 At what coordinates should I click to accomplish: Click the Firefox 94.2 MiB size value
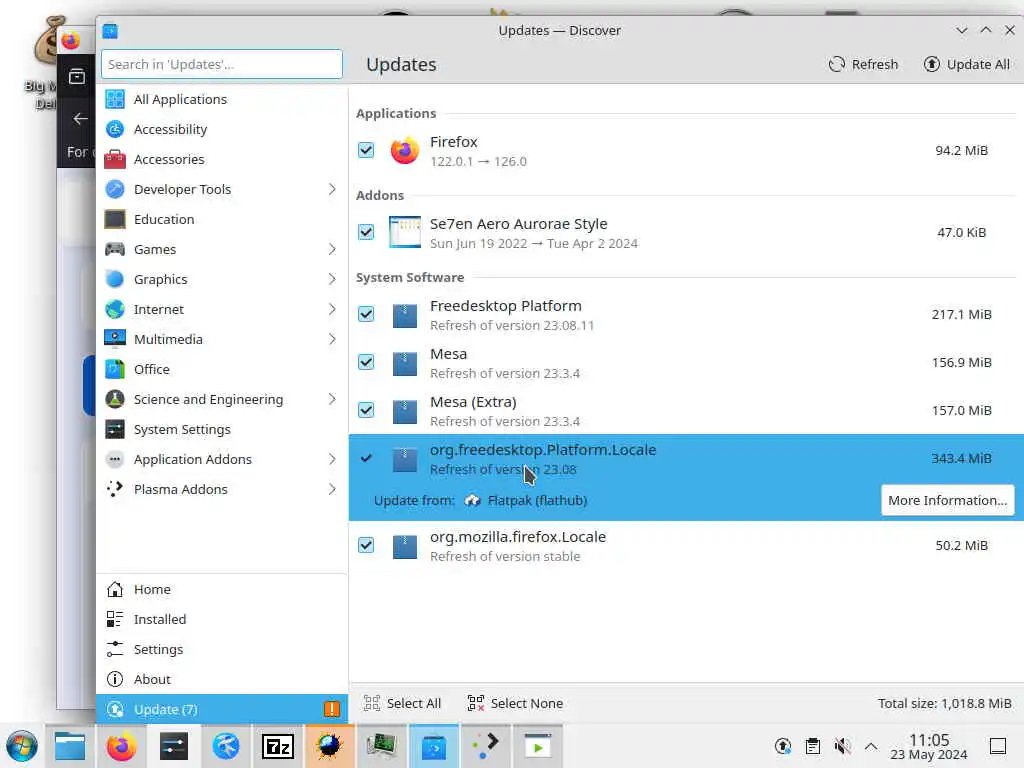961,150
